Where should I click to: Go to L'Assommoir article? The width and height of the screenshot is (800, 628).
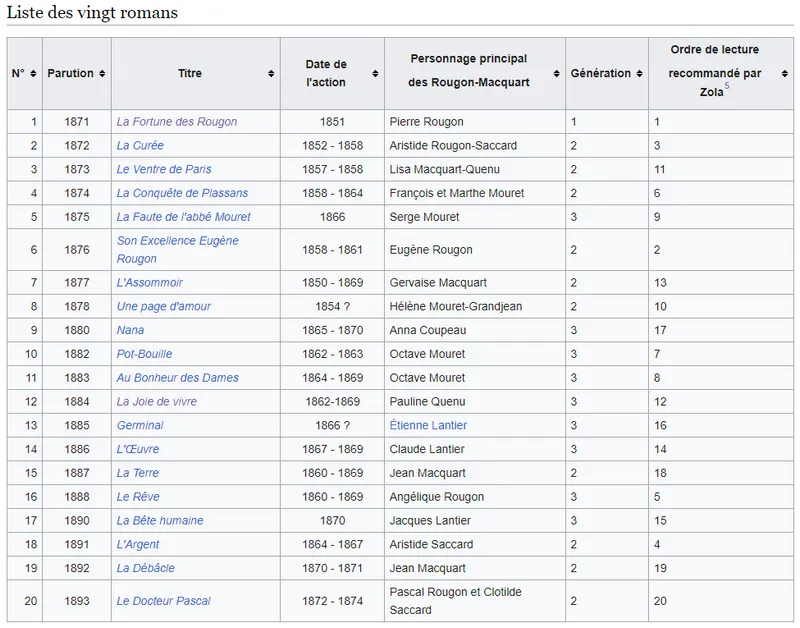150,283
